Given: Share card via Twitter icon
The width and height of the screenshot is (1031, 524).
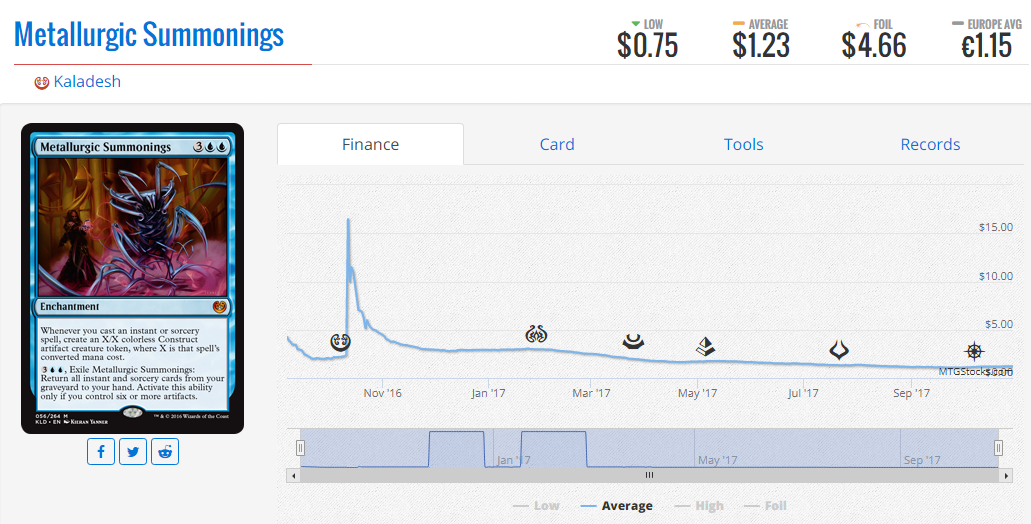Looking at the screenshot, I should click(133, 452).
